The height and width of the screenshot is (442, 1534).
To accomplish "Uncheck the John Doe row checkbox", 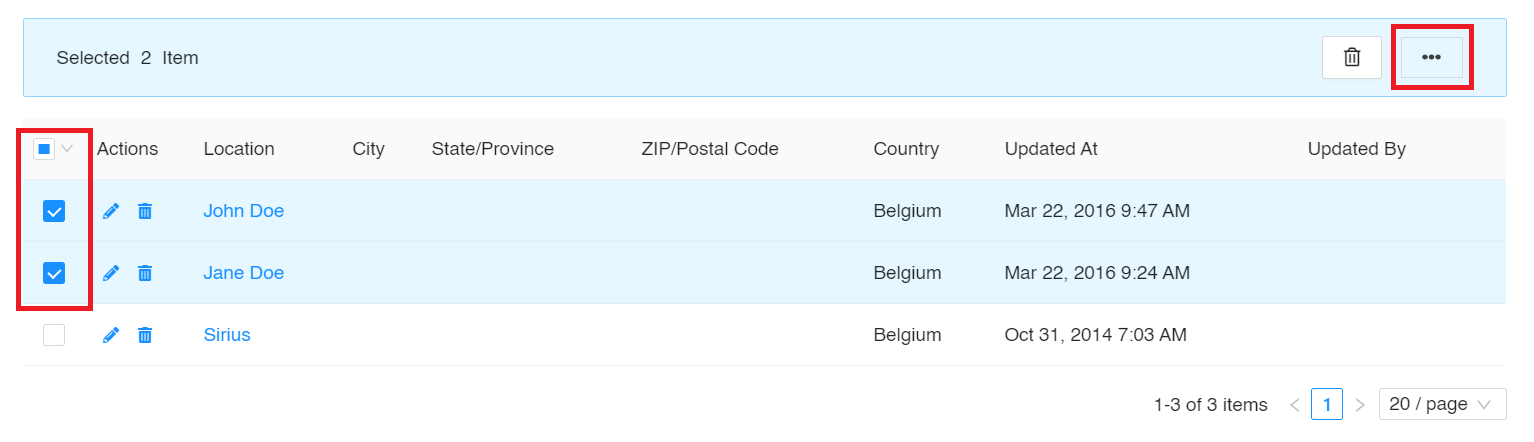I will click(x=54, y=211).
